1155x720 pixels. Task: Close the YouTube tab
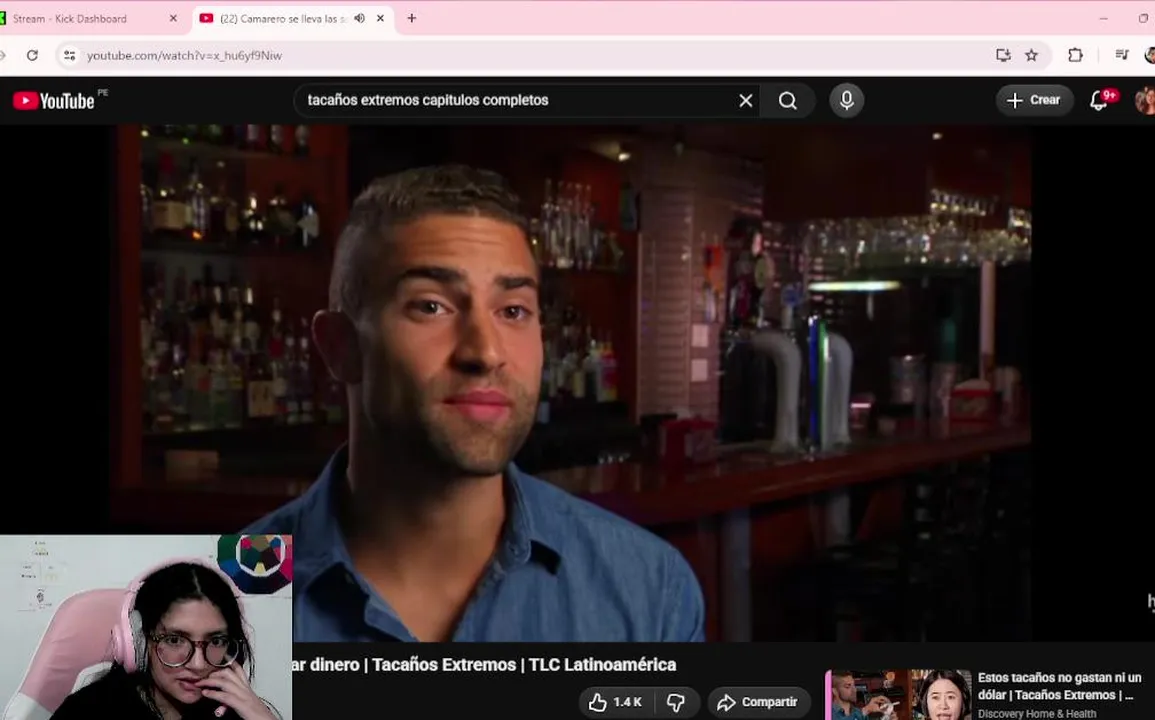380,18
